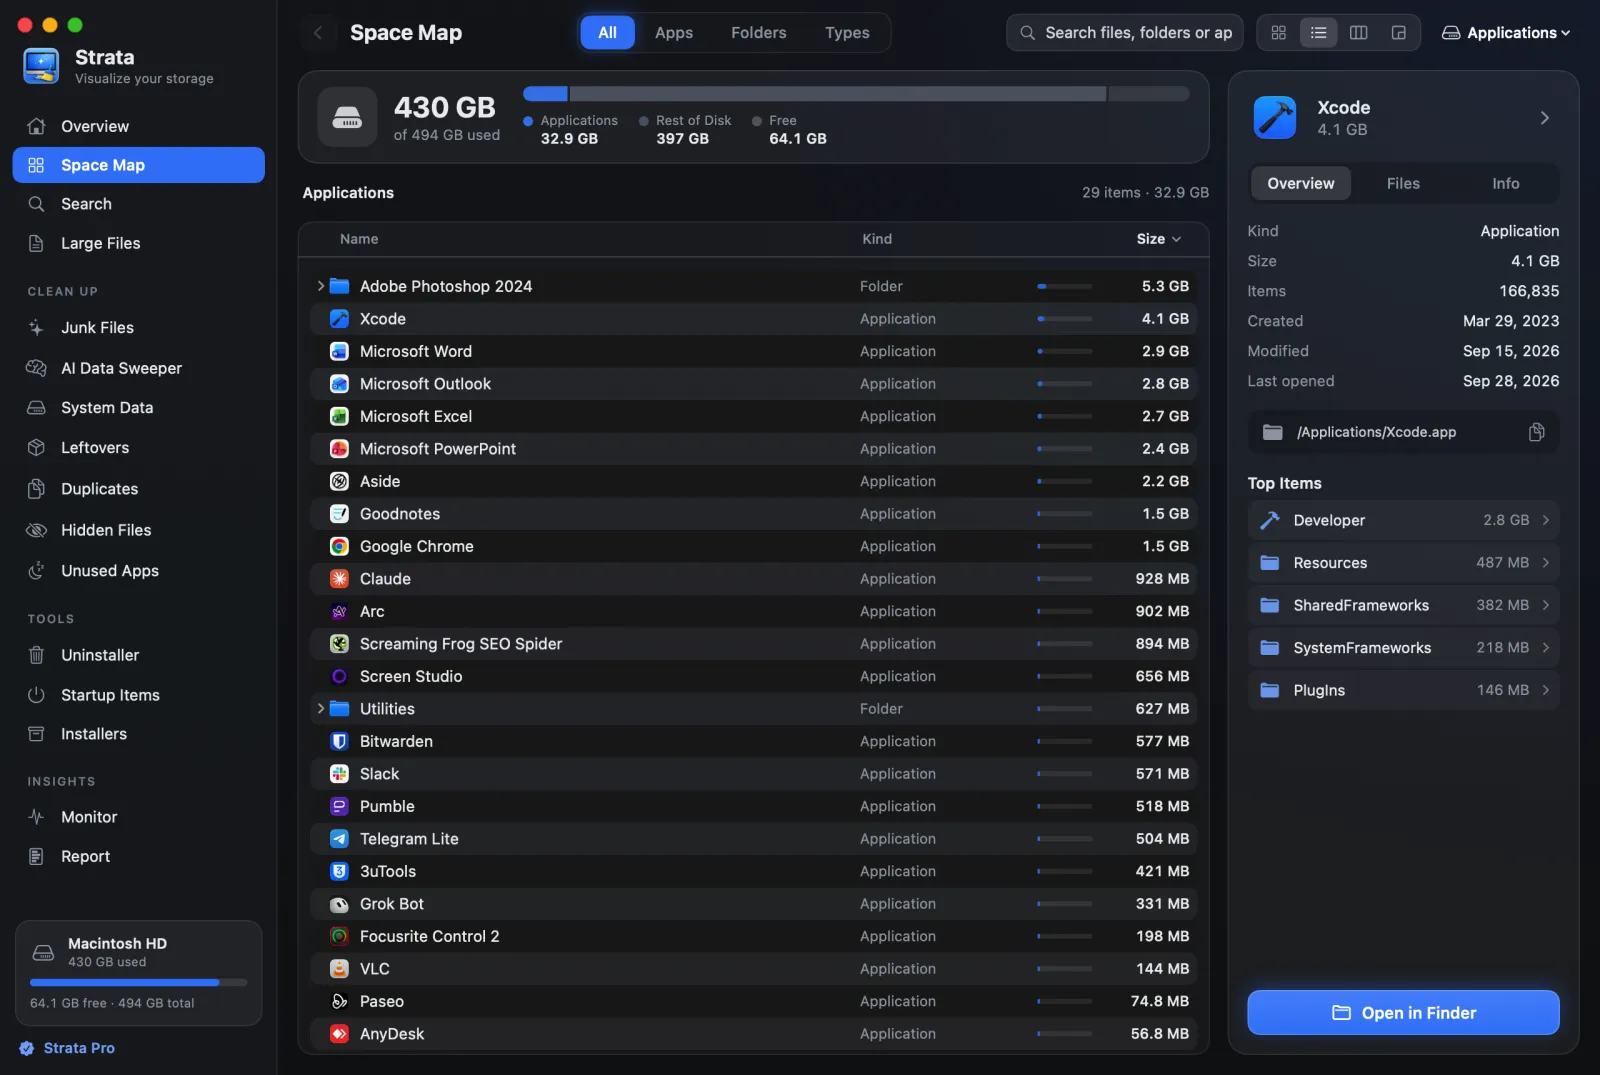Open Monitor insights
Viewport: 1600px width, 1075px height.
click(138, 817)
